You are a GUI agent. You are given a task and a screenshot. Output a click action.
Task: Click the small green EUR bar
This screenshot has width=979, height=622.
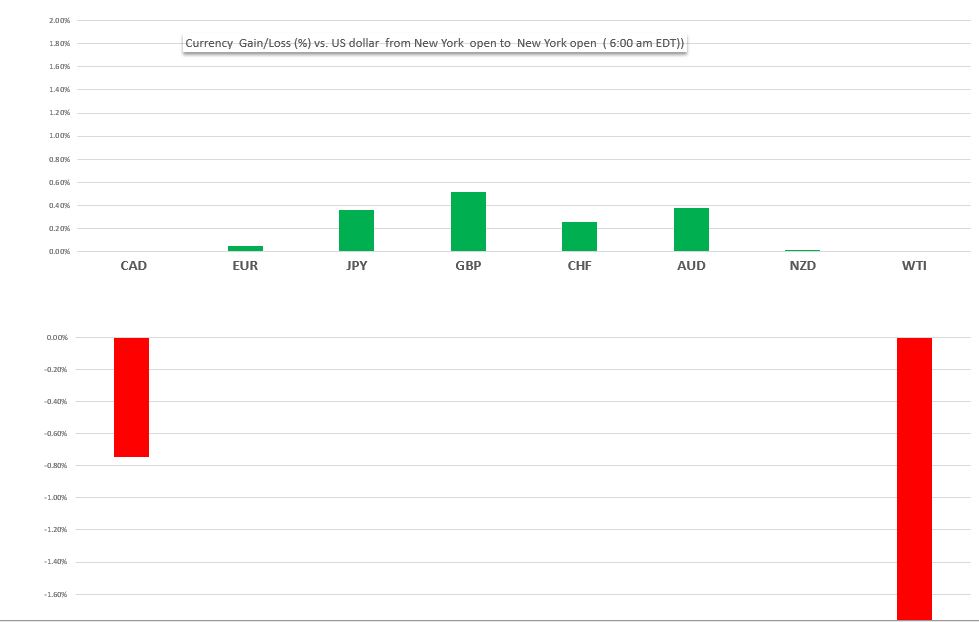coord(245,248)
